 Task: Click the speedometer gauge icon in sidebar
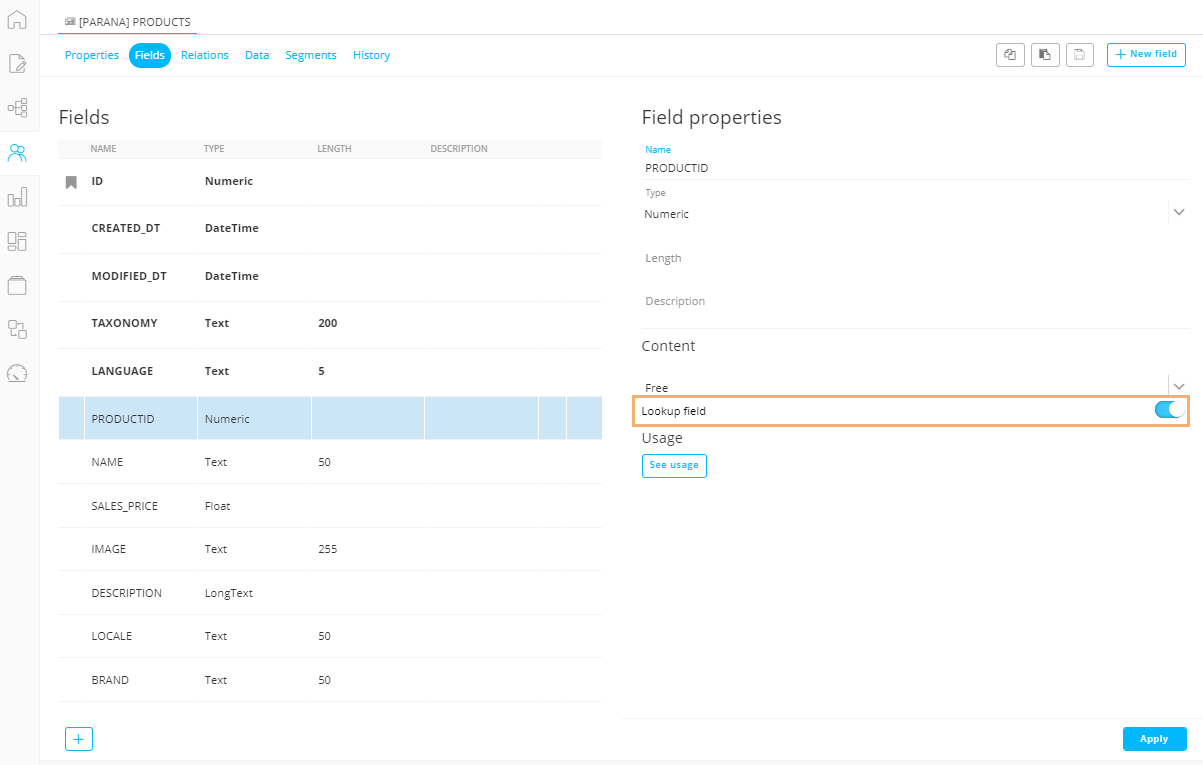[x=17, y=373]
